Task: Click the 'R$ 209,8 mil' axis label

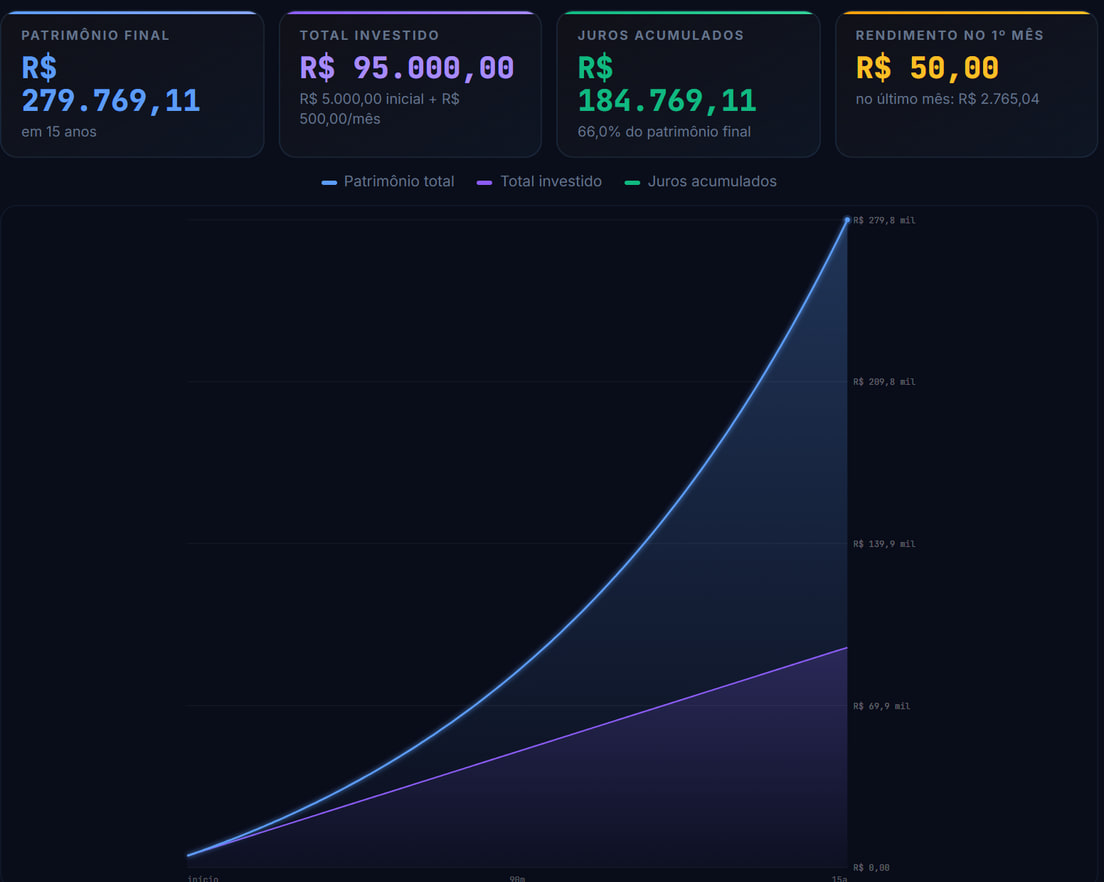Action: [x=884, y=382]
